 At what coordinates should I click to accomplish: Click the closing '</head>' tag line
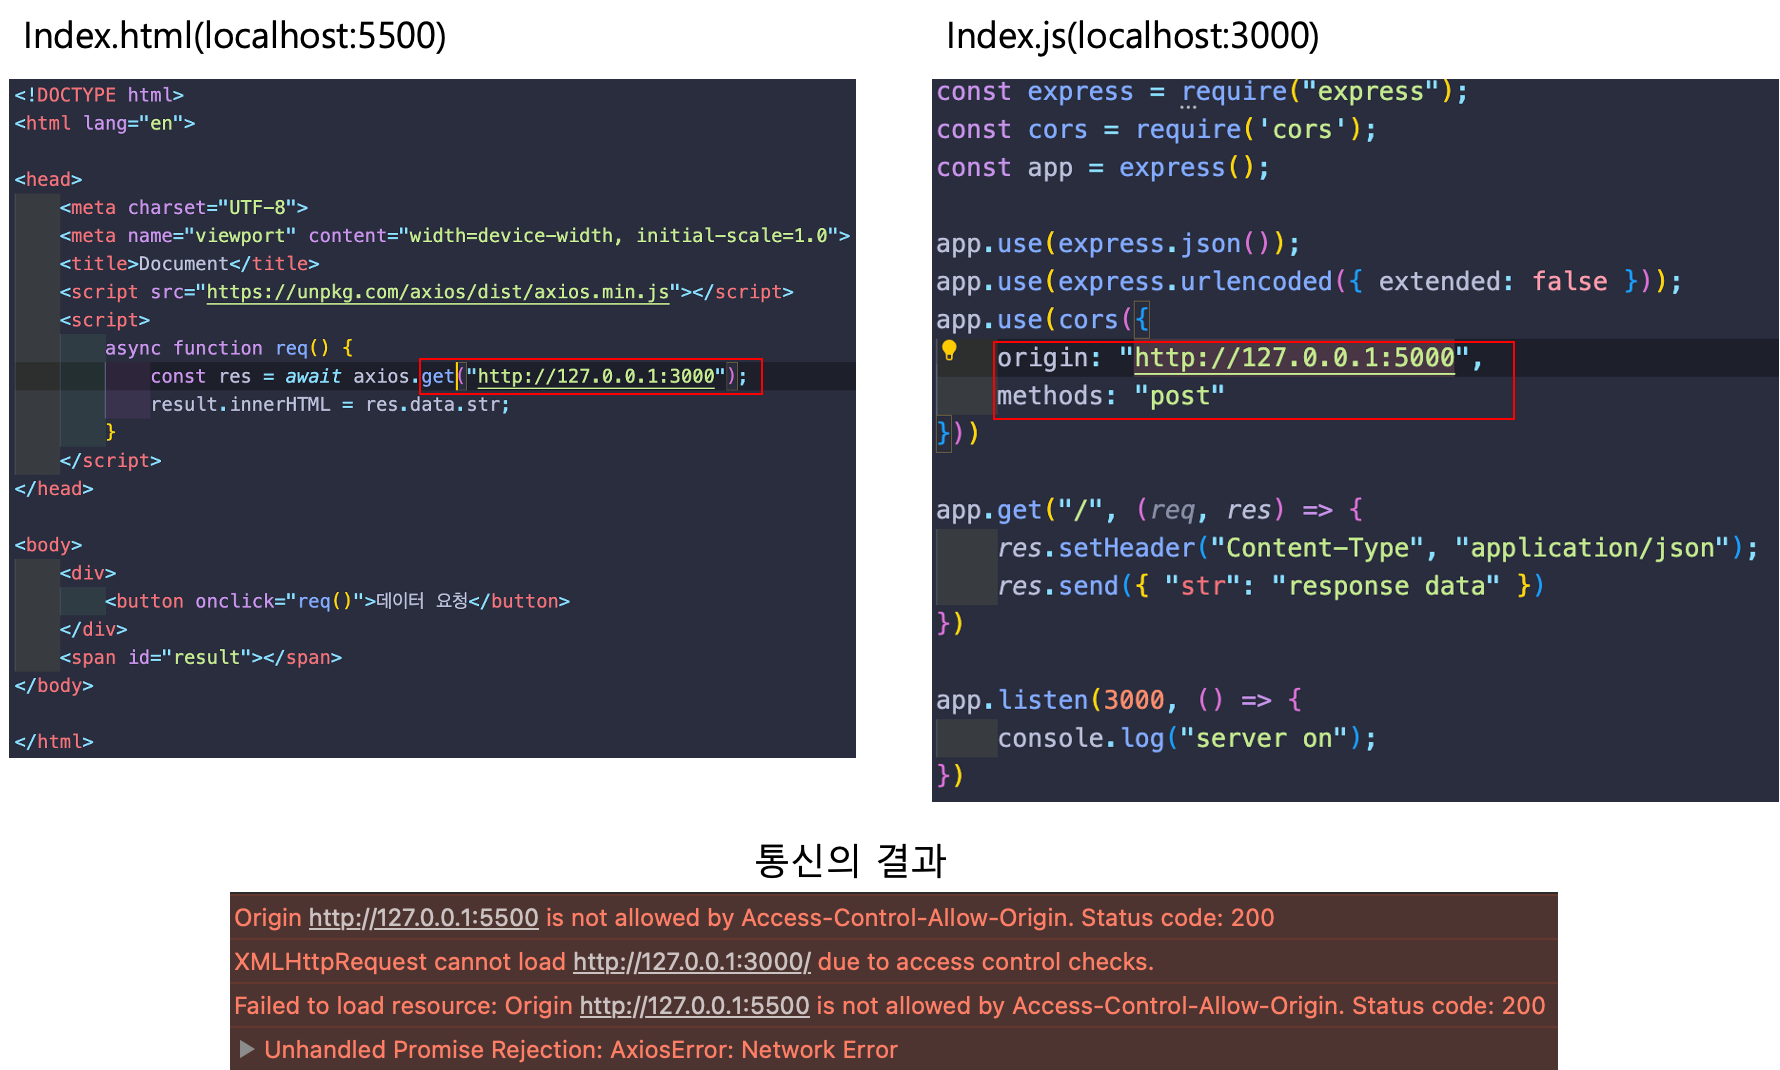point(54,488)
